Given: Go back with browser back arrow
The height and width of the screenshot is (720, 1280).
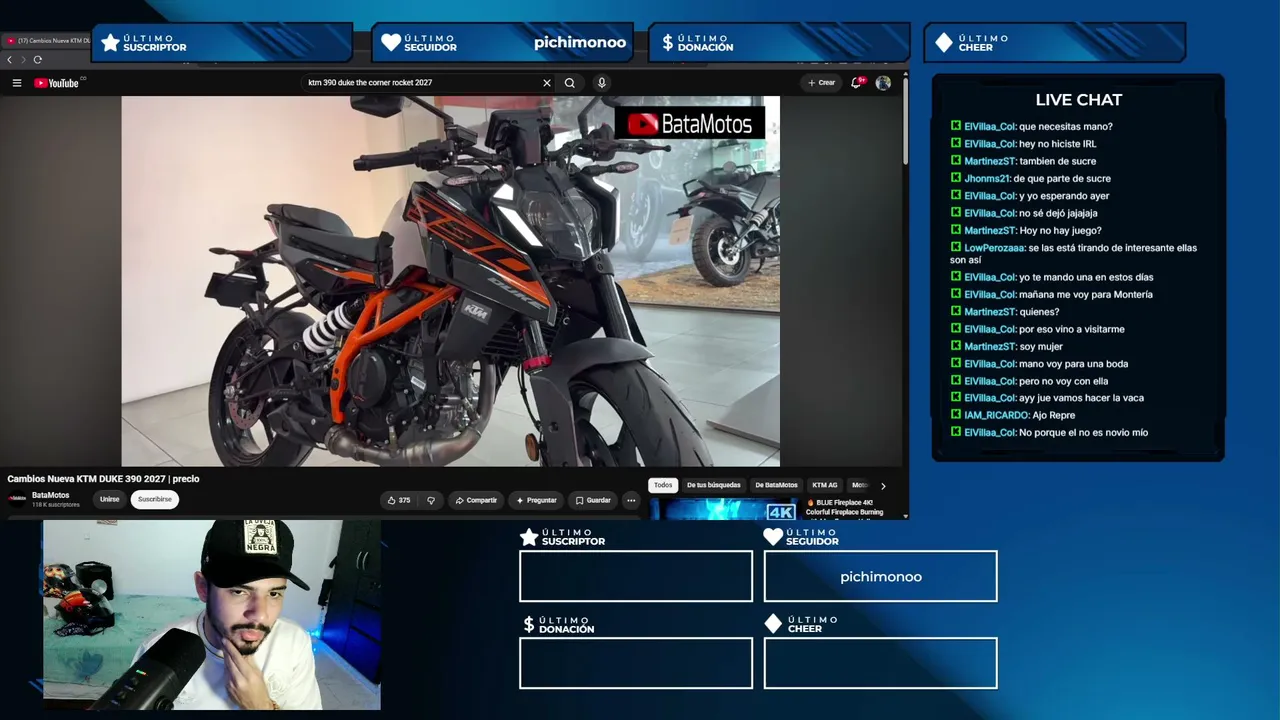Looking at the screenshot, I should [x=9, y=60].
